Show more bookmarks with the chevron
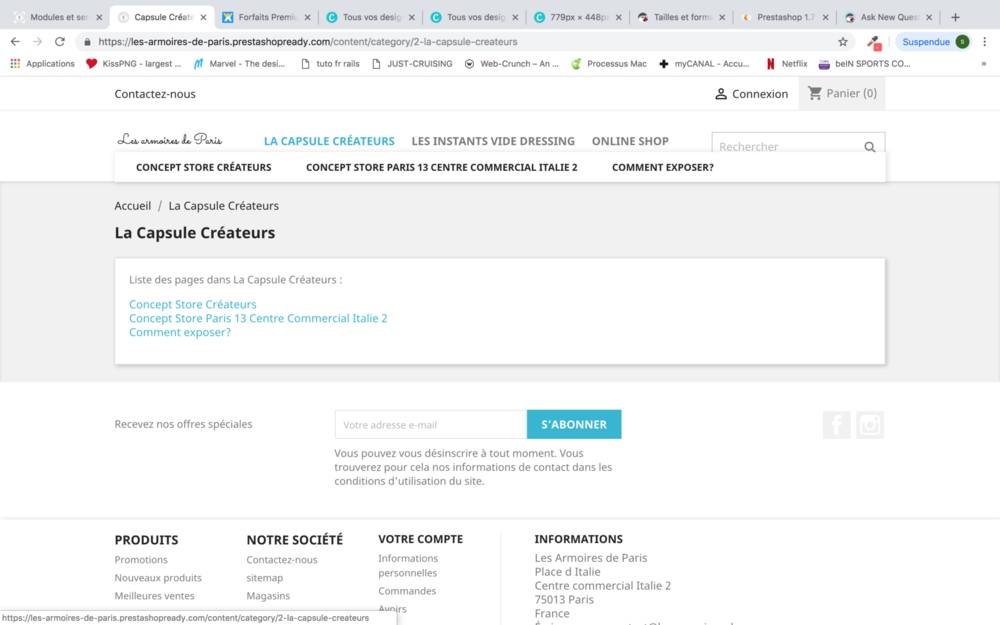 pos(983,64)
